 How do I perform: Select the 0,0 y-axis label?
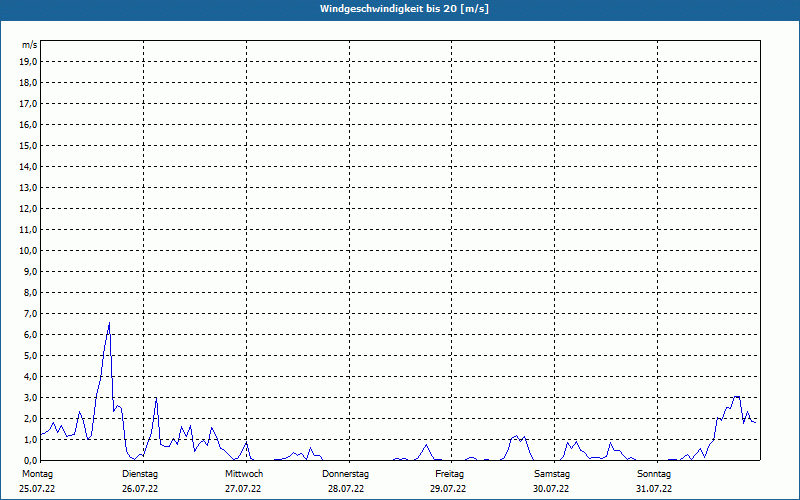(30, 460)
